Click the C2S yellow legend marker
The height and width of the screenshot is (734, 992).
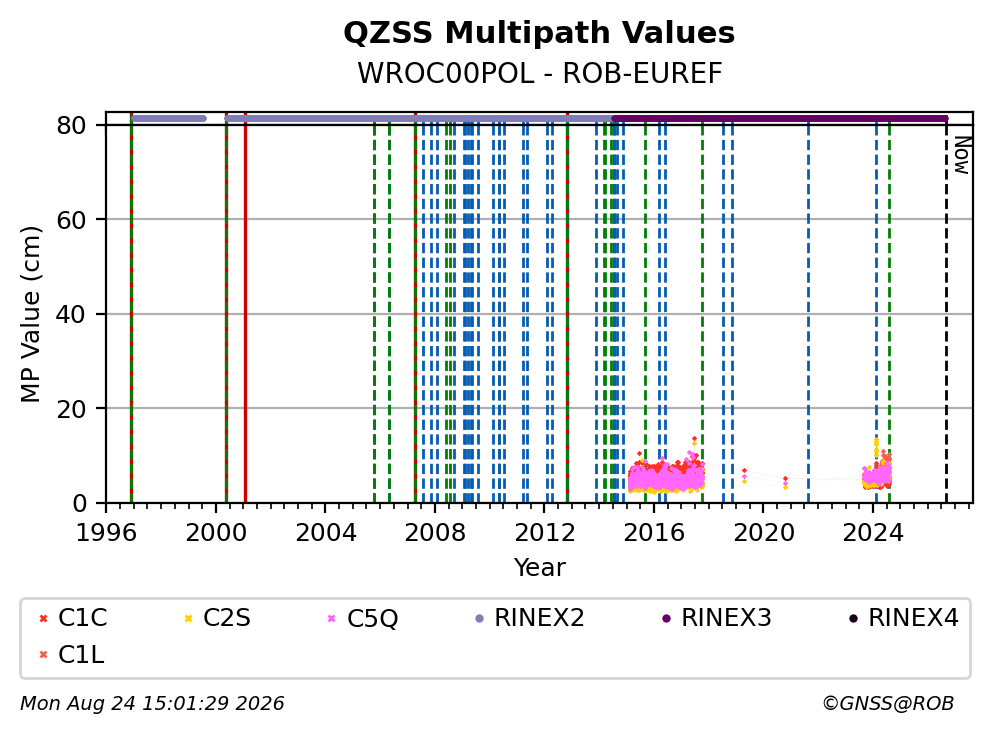(188, 618)
